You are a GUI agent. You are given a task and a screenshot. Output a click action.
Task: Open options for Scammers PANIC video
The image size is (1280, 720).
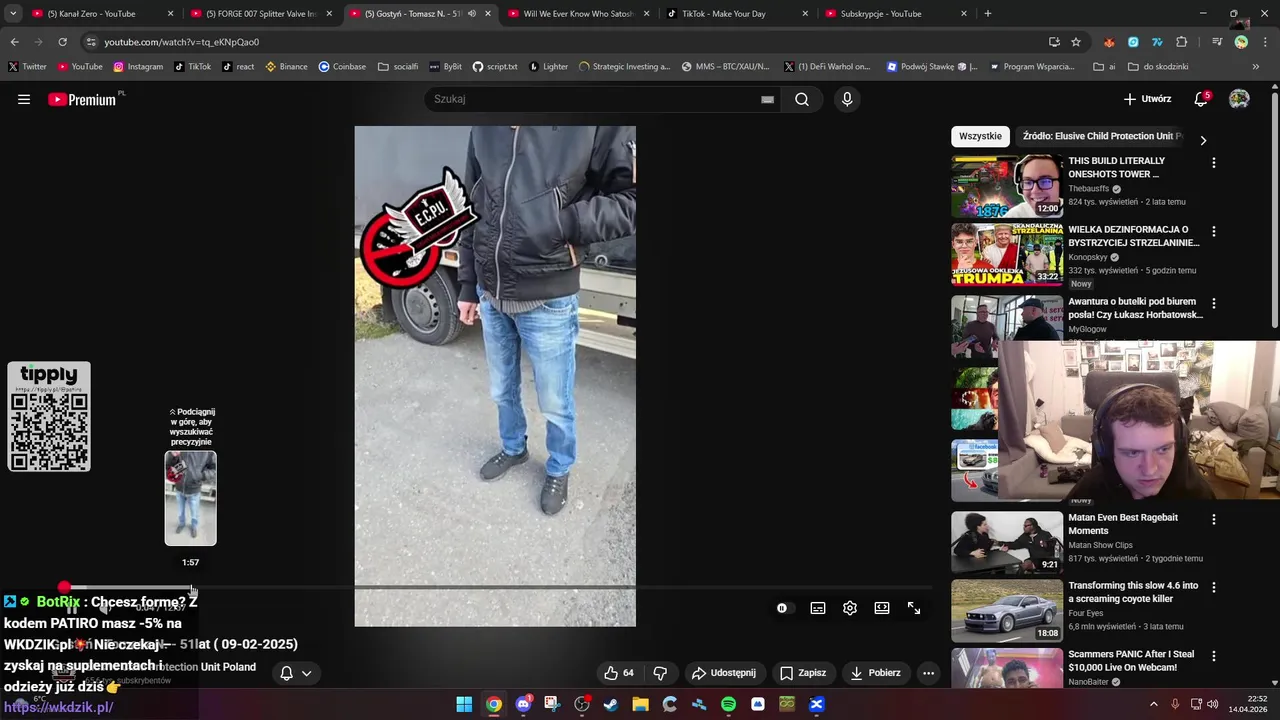(1214, 656)
